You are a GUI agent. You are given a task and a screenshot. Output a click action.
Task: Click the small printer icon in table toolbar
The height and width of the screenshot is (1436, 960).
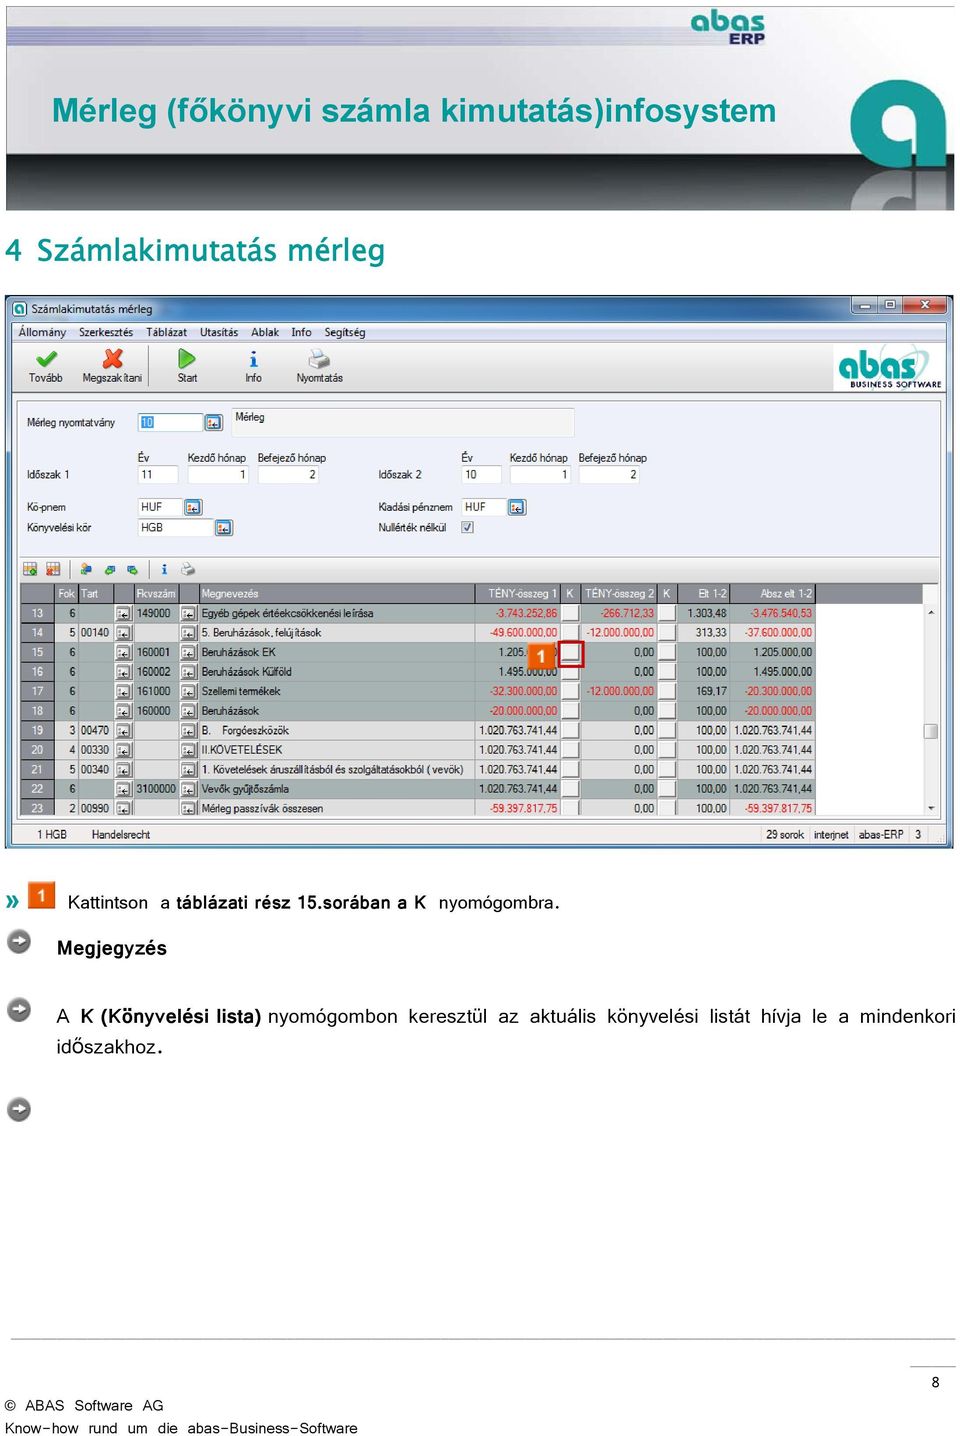pyautogui.click(x=187, y=569)
